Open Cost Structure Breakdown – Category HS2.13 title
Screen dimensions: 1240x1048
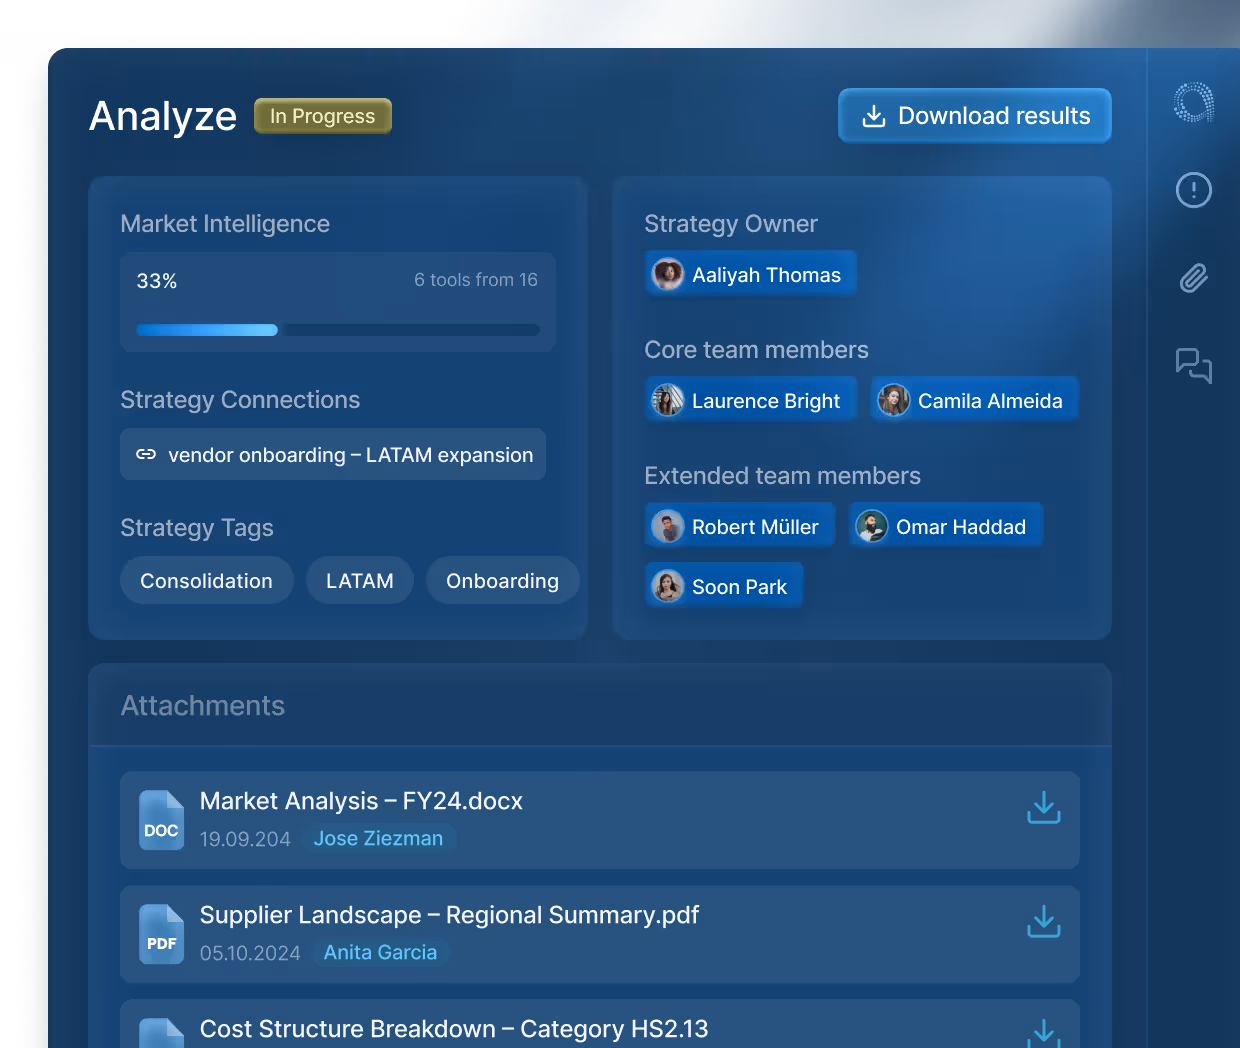[454, 1029]
